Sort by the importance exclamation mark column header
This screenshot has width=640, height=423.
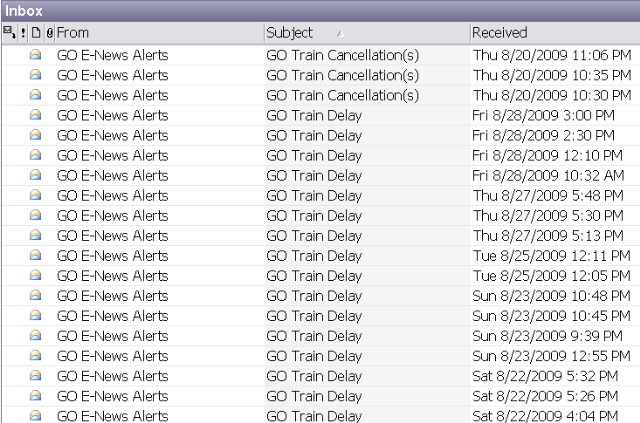click(x=23, y=33)
